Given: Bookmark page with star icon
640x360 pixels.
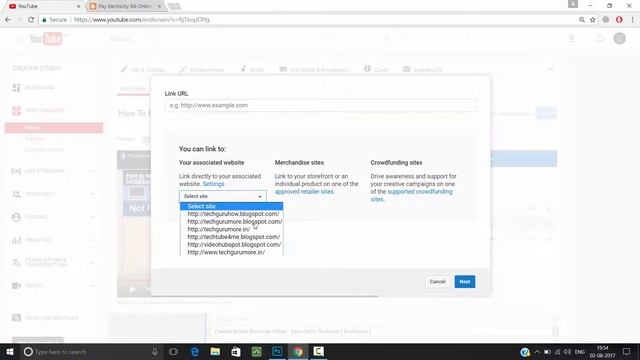Looking at the screenshot, I should pos(593,20).
